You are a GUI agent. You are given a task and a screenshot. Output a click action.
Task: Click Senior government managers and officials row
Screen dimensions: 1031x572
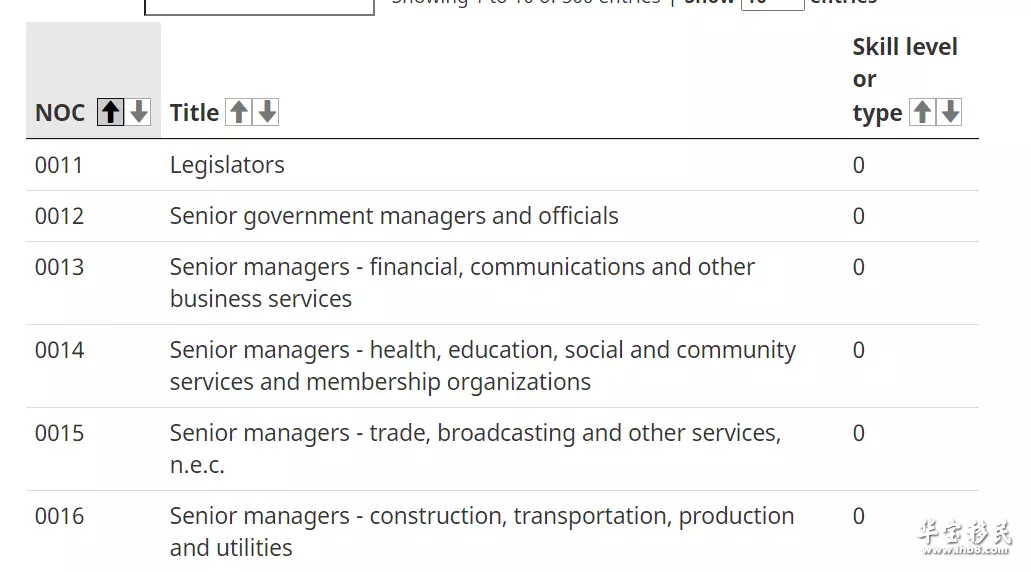(x=502, y=216)
